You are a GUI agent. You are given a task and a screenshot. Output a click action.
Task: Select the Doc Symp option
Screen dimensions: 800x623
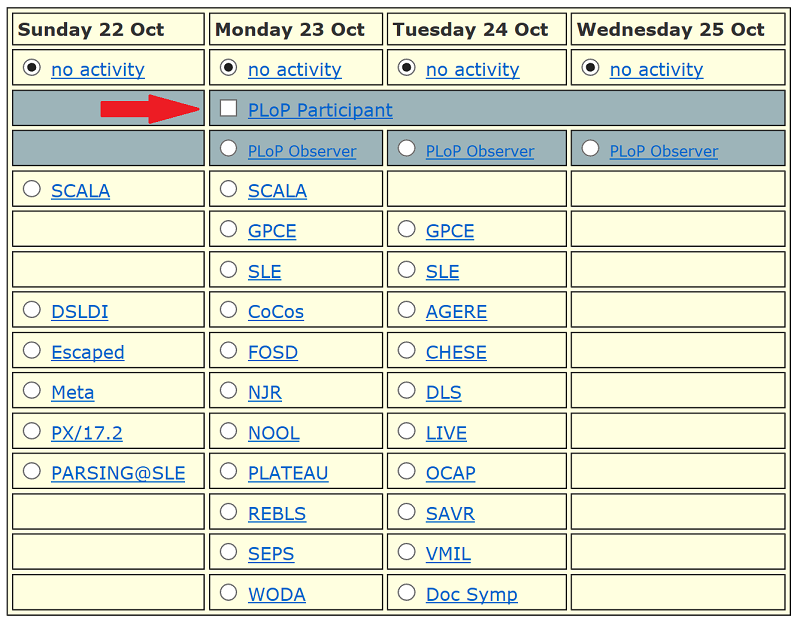407,592
